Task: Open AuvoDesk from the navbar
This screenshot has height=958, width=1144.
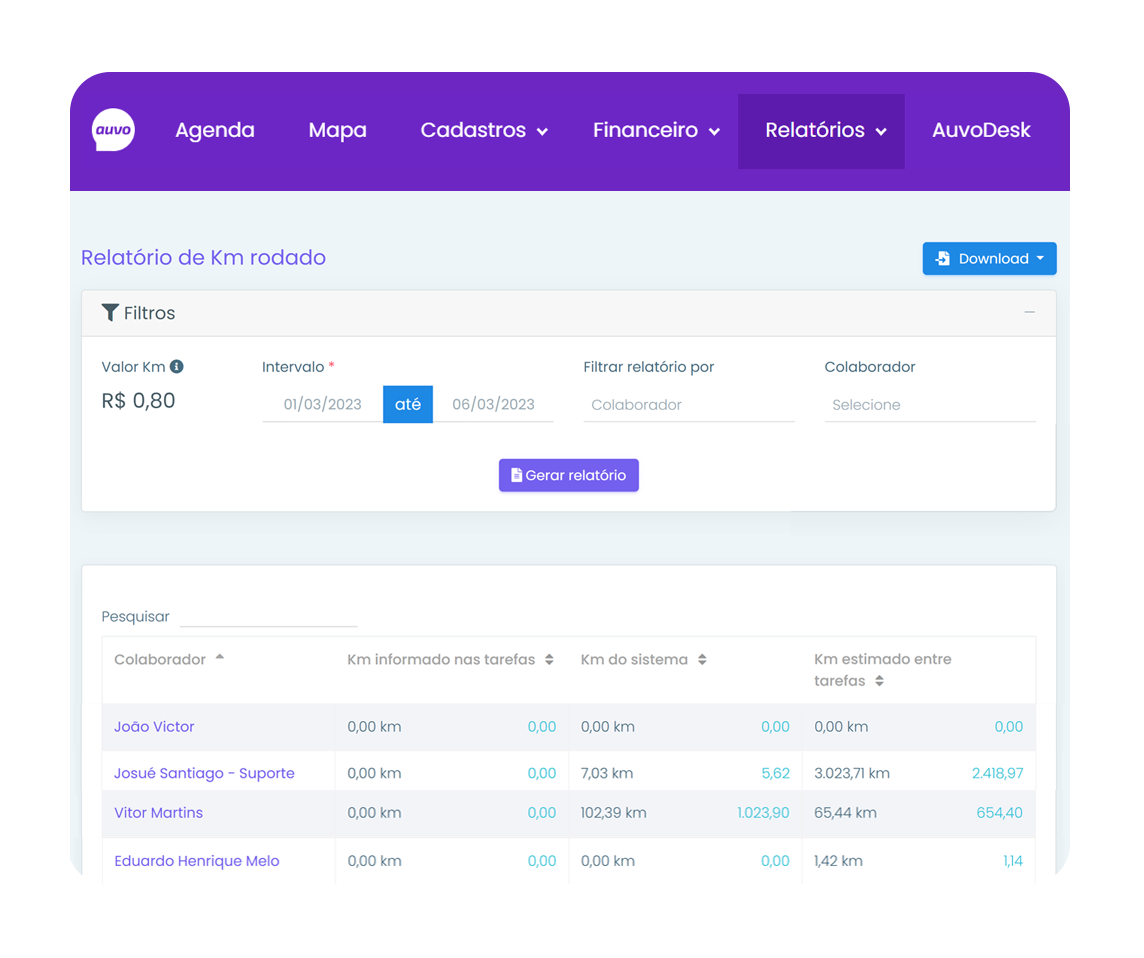Action: click(981, 131)
